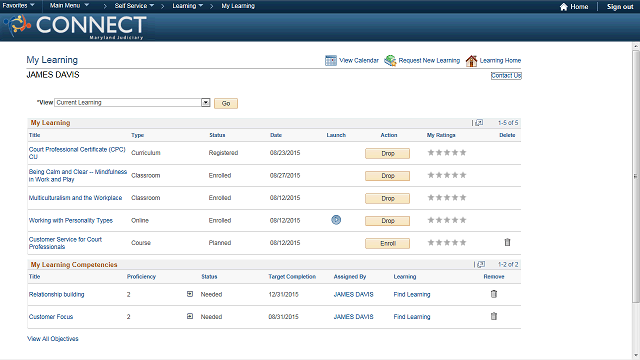This screenshot has width=640, height=360.
Task: Click the Request New Learning icon
Action: (x=390, y=60)
